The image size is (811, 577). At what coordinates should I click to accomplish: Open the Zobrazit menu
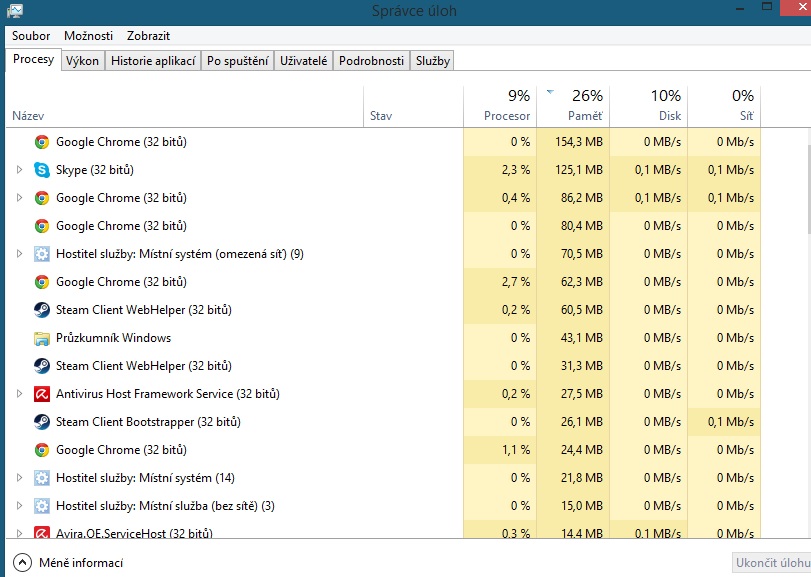click(148, 36)
